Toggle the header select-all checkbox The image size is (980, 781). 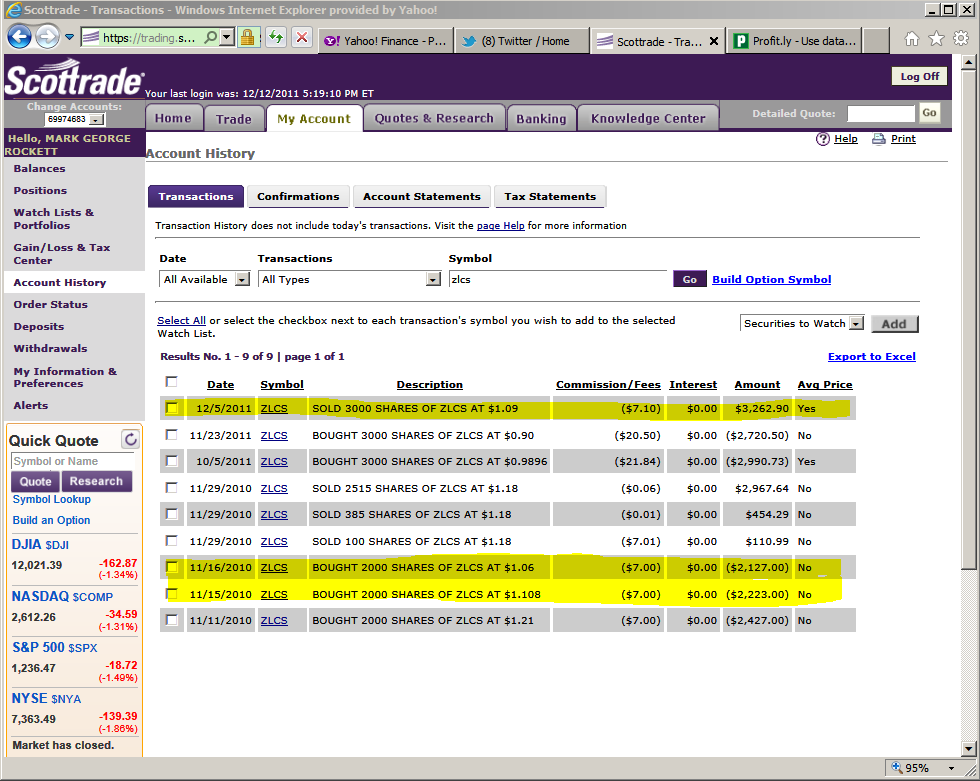point(172,382)
